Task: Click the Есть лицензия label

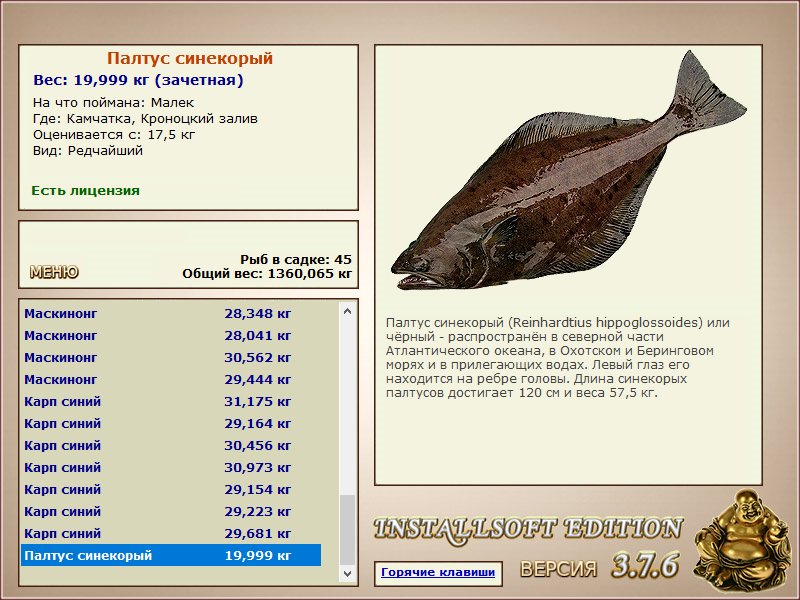Action: pos(85,191)
